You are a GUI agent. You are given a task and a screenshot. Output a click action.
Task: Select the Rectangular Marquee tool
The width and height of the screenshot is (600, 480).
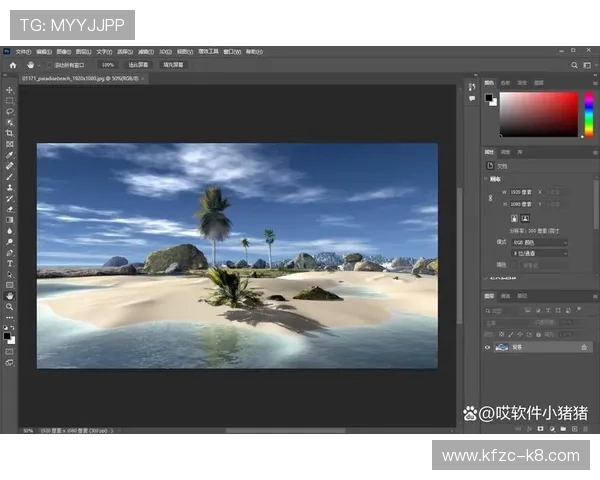click(10, 101)
